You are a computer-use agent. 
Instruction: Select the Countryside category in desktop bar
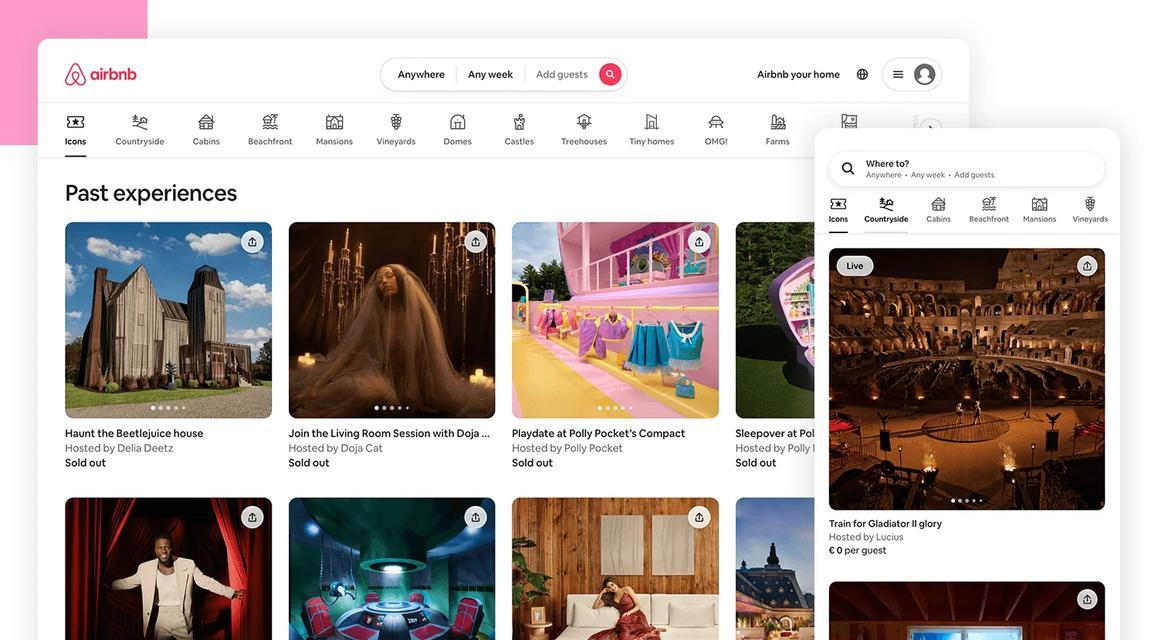pyautogui.click(x=140, y=130)
